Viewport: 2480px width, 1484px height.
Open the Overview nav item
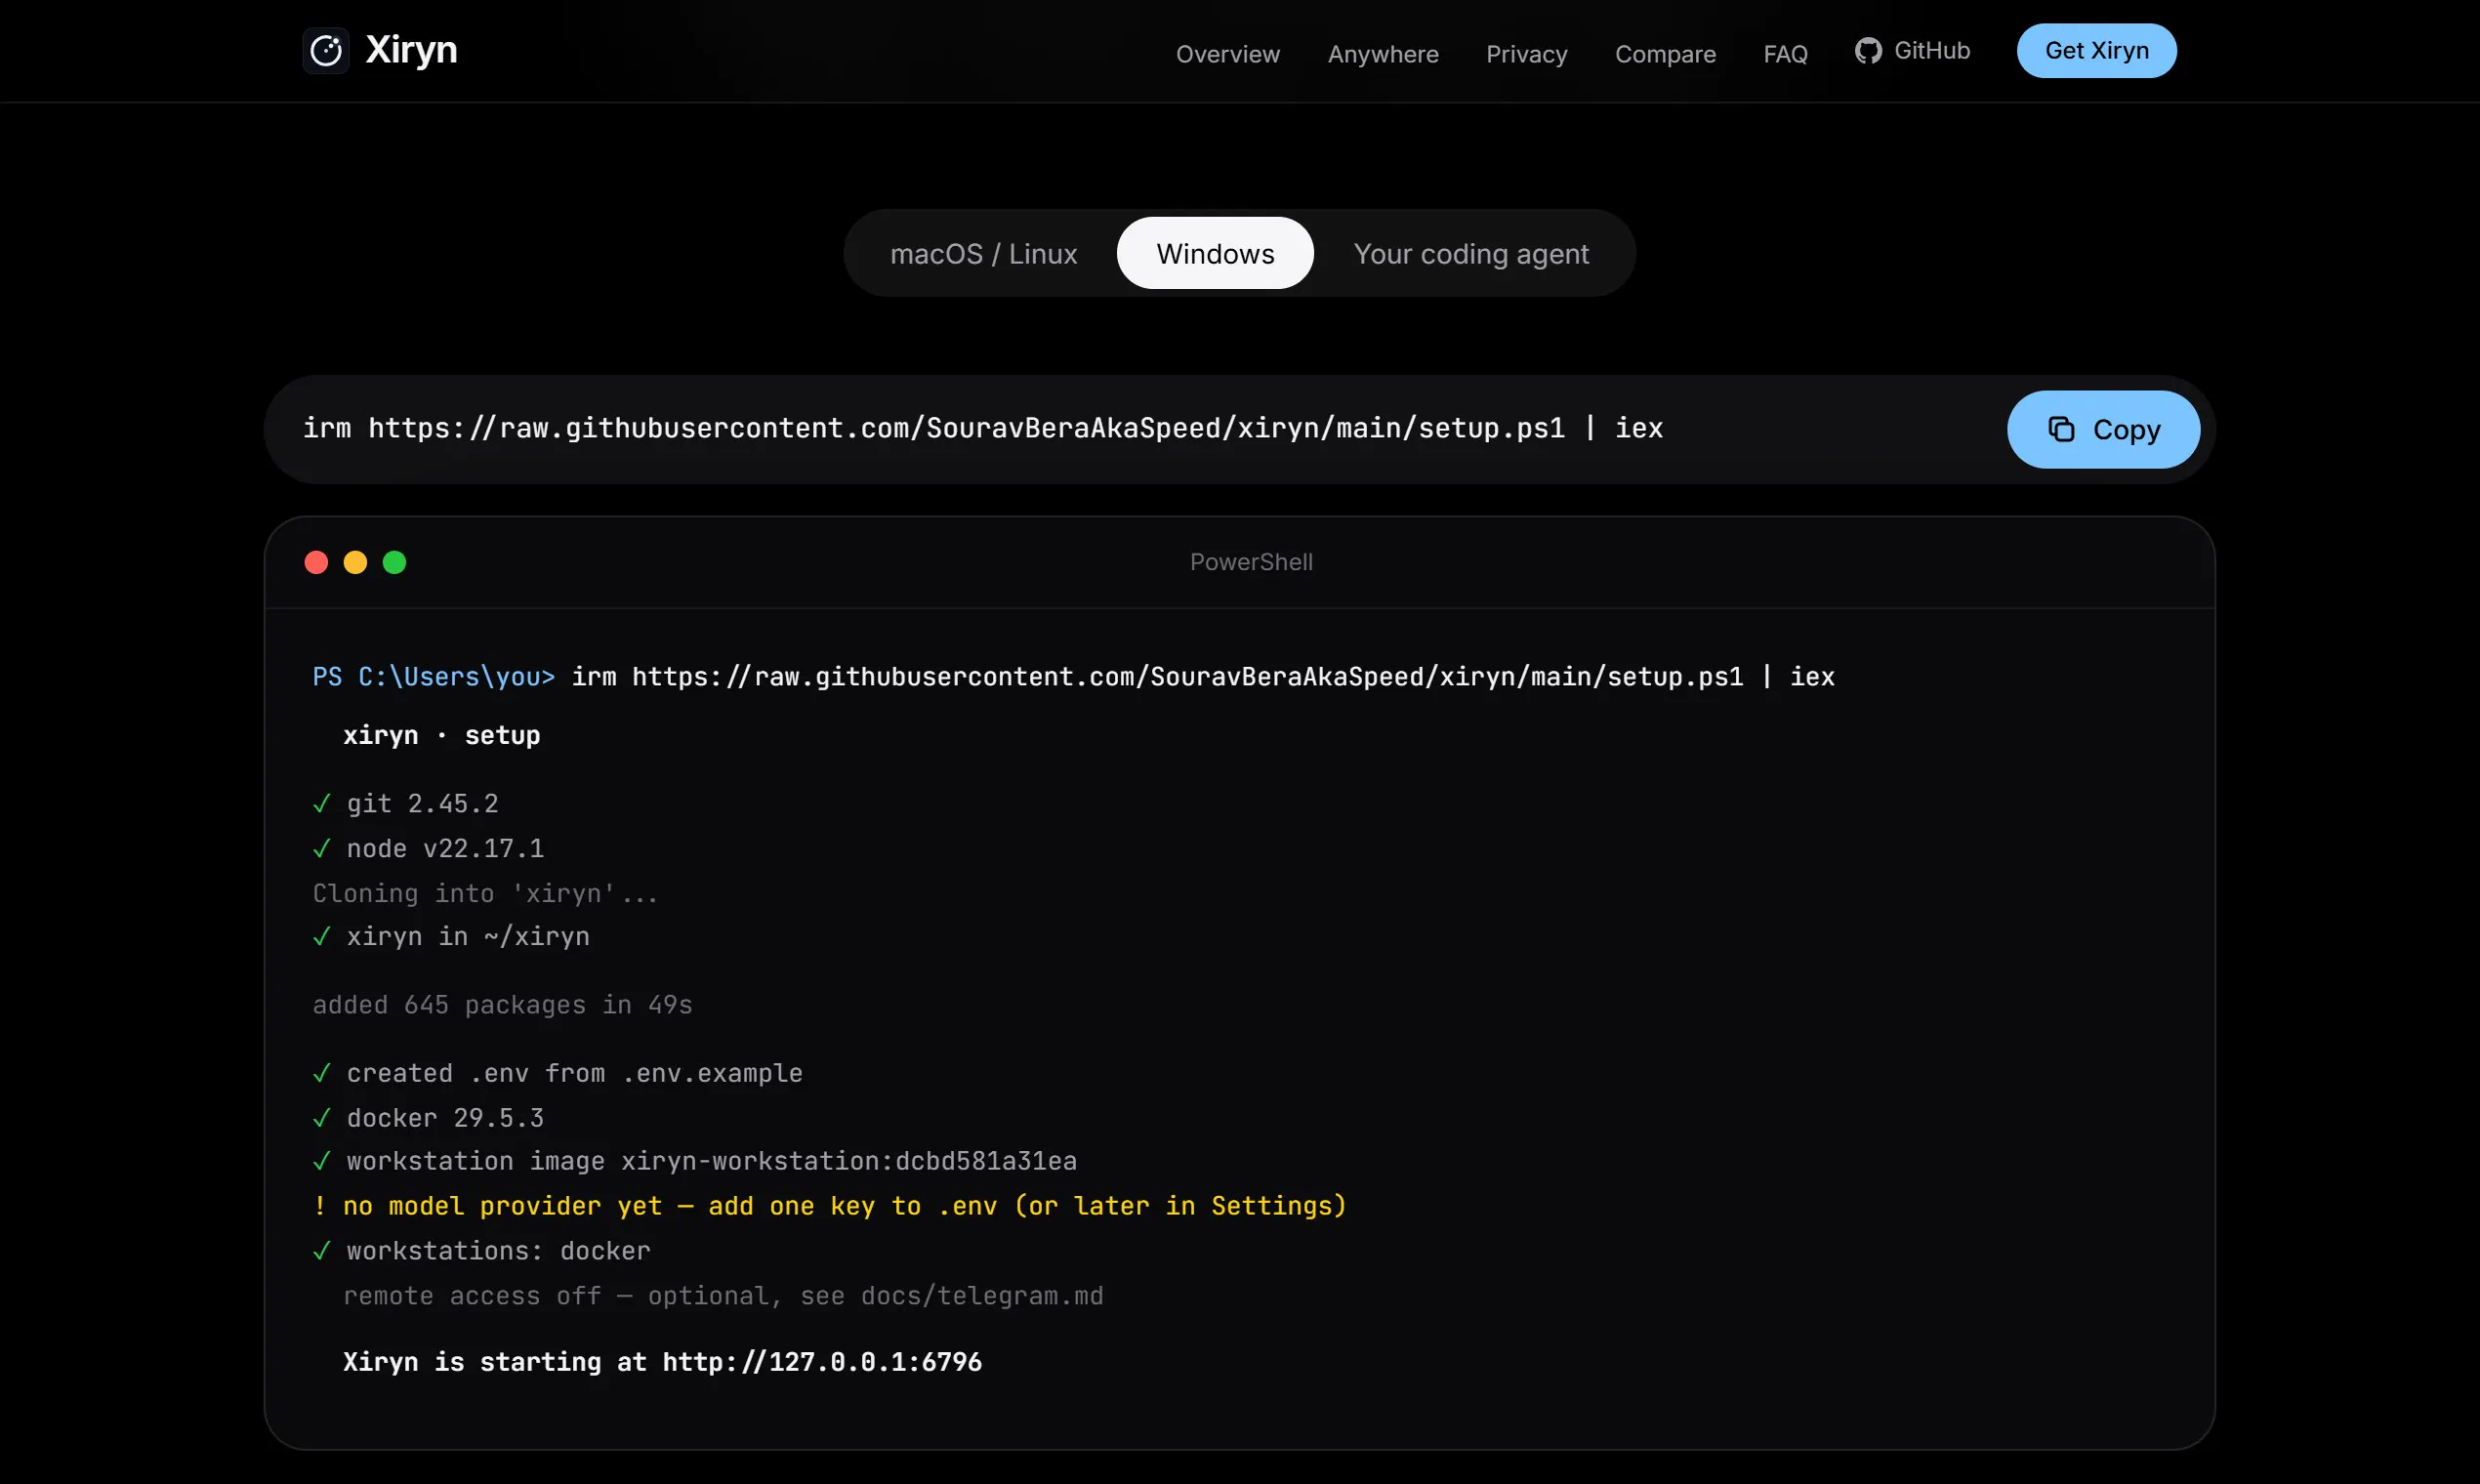(1227, 54)
